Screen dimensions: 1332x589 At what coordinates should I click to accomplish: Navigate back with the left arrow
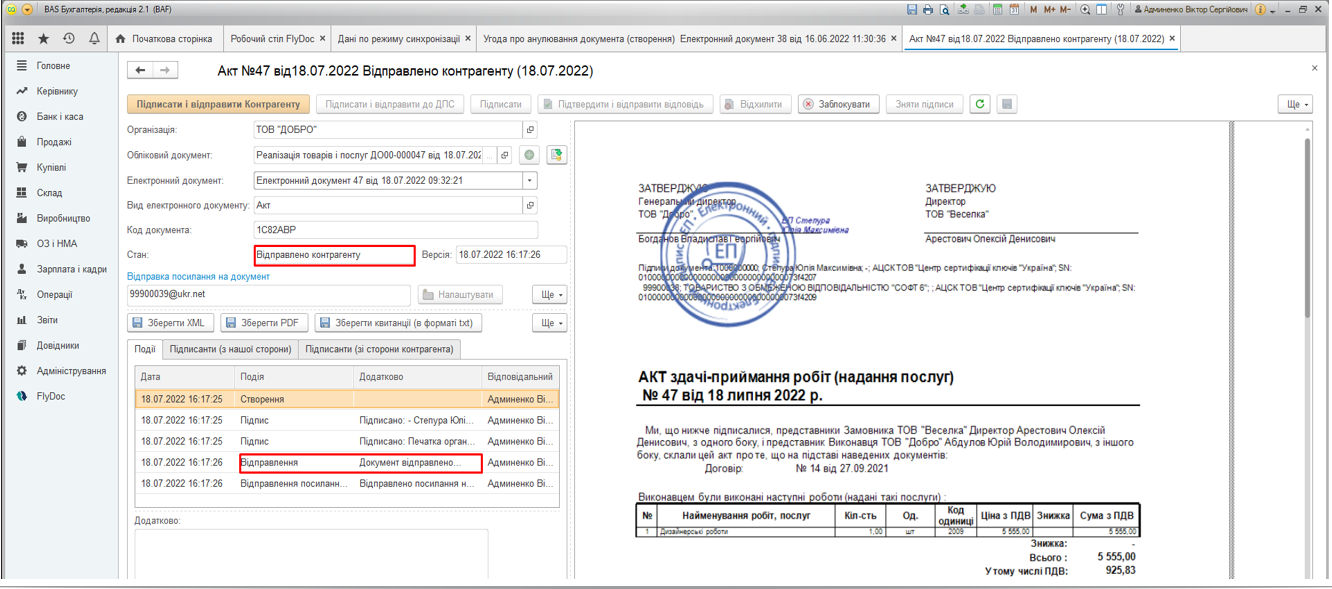(141, 70)
